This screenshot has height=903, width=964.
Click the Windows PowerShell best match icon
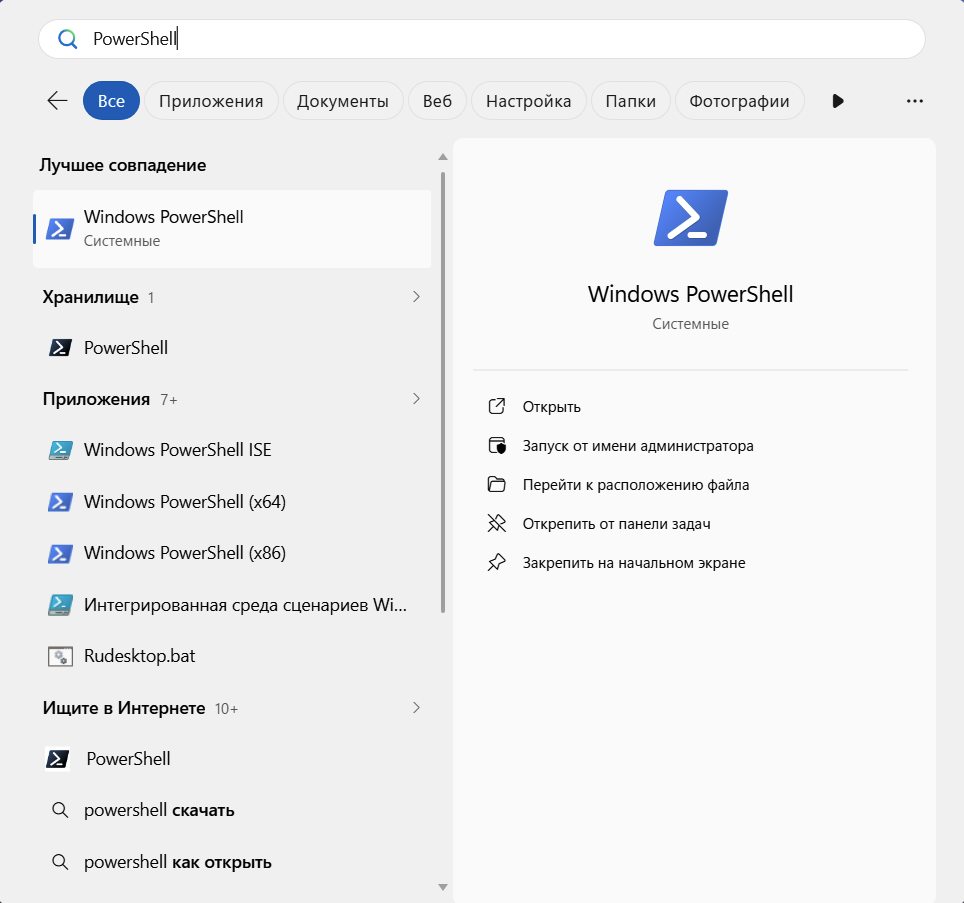pyautogui.click(x=60, y=229)
